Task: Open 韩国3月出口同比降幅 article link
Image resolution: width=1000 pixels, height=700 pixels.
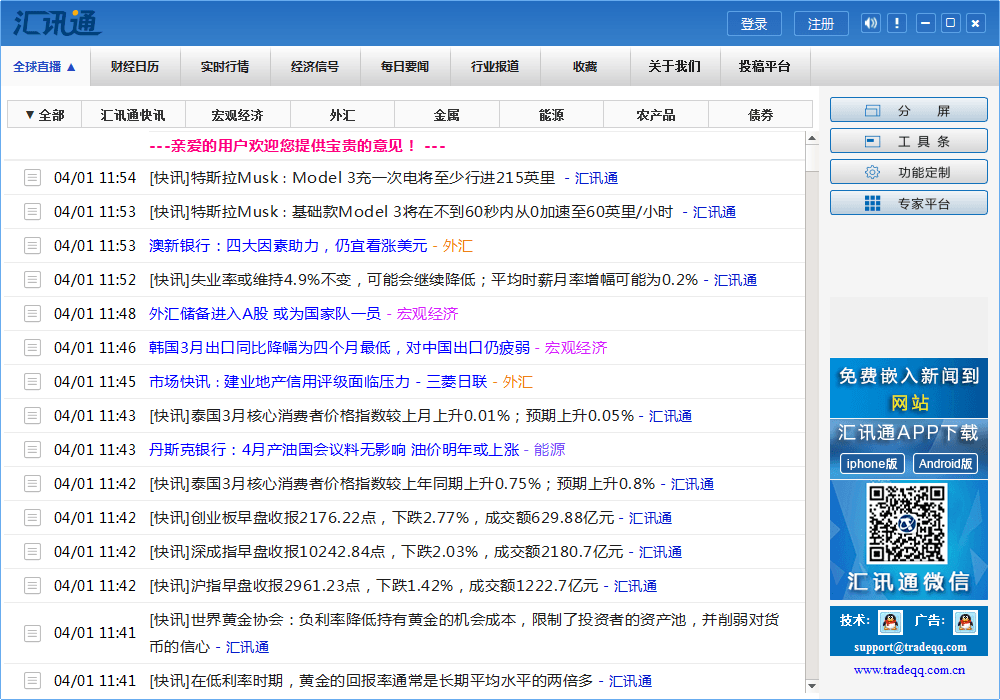Action: coord(339,347)
